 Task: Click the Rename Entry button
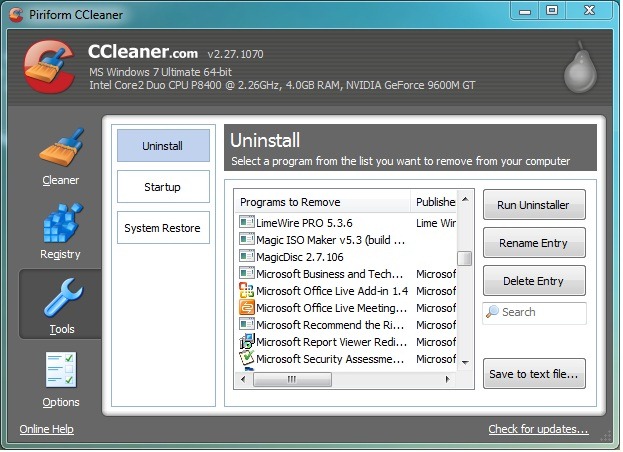point(534,243)
